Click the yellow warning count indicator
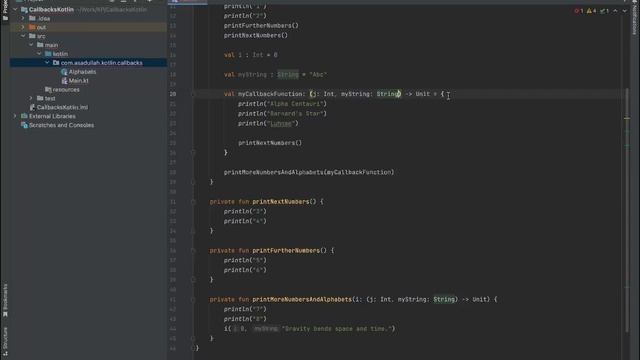This screenshot has height=360, width=640. [591, 11]
